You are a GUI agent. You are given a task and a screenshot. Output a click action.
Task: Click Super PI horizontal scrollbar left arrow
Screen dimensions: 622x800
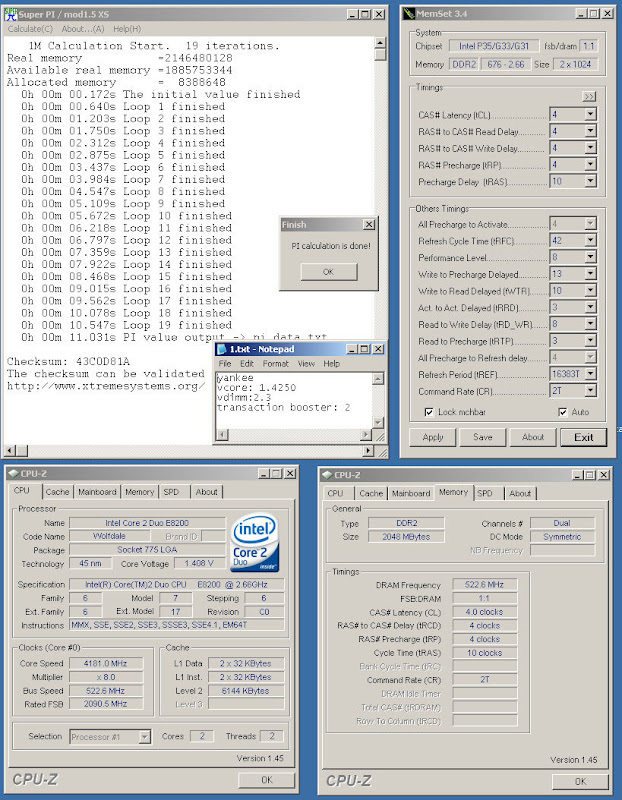coord(9,451)
